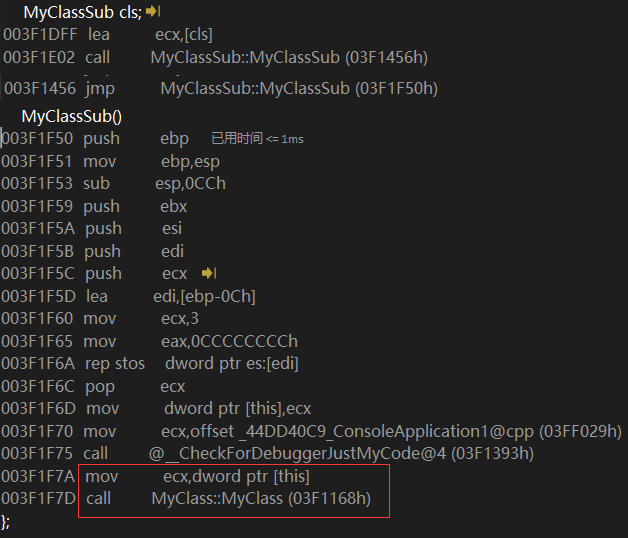Click the MyClassSub() source label
Image resolution: width=628 pixels, height=538 pixels.
pos(72,117)
